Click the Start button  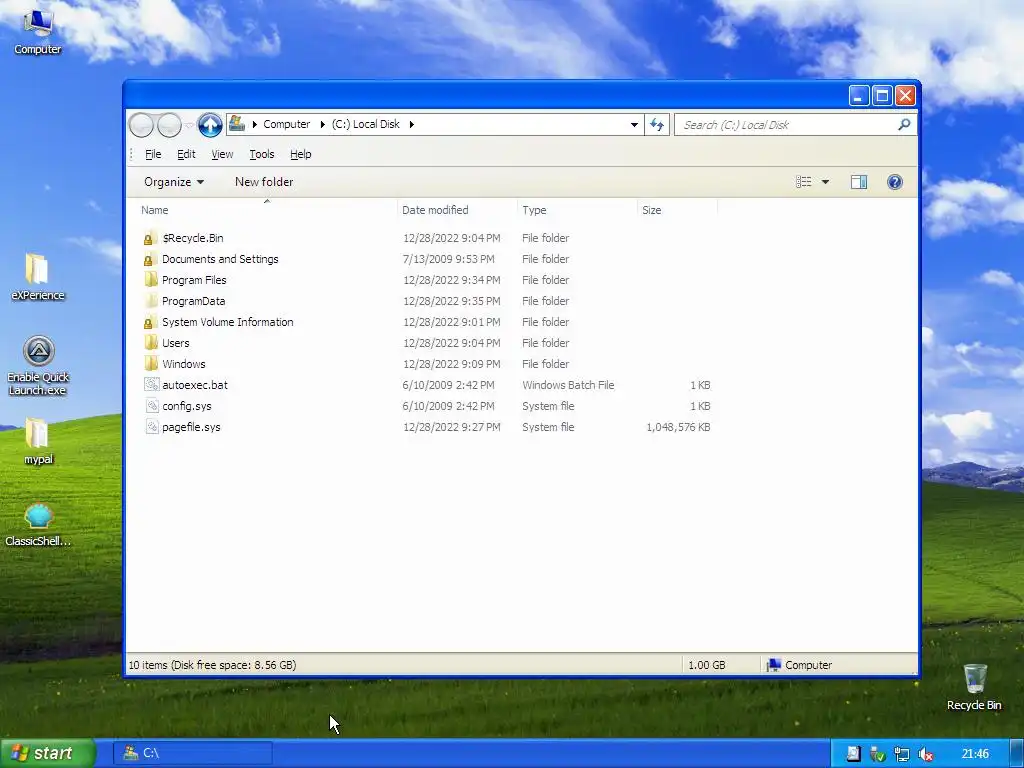click(x=48, y=754)
